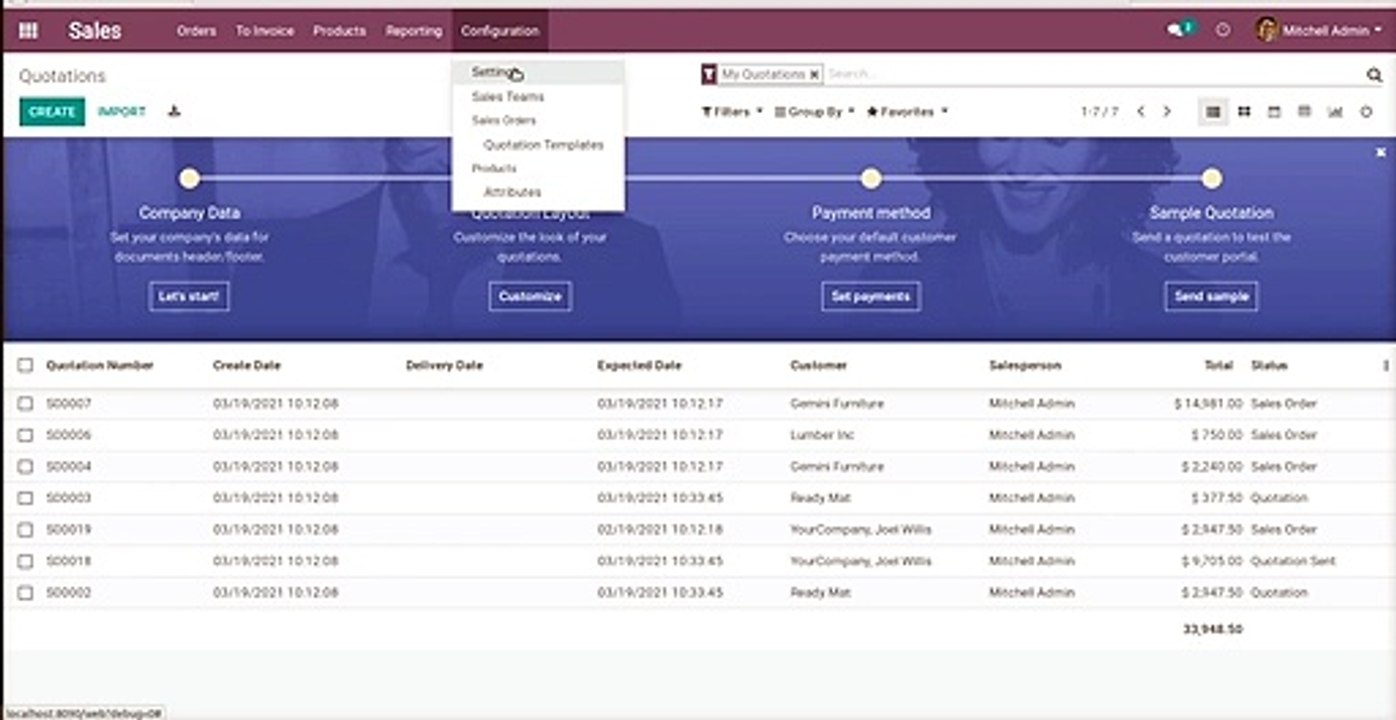The height and width of the screenshot is (720, 1396).
Task: Check the box for quotation S00007
Action: coord(25,404)
